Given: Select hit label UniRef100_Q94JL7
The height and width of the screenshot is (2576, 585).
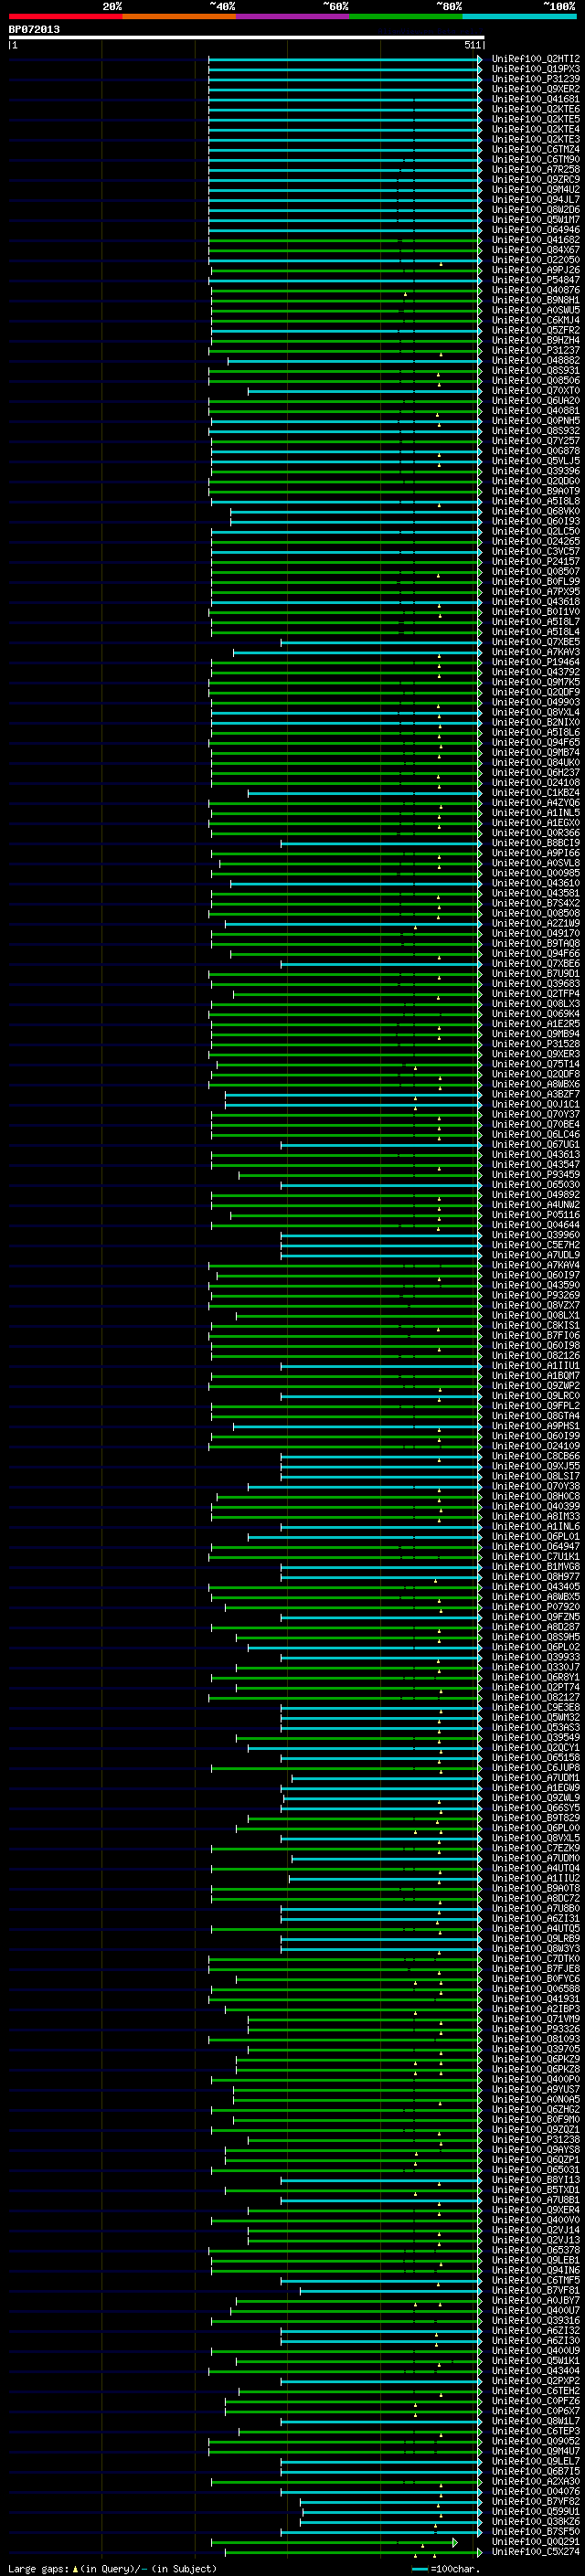Looking at the screenshot, I should click(x=535, y=200).
